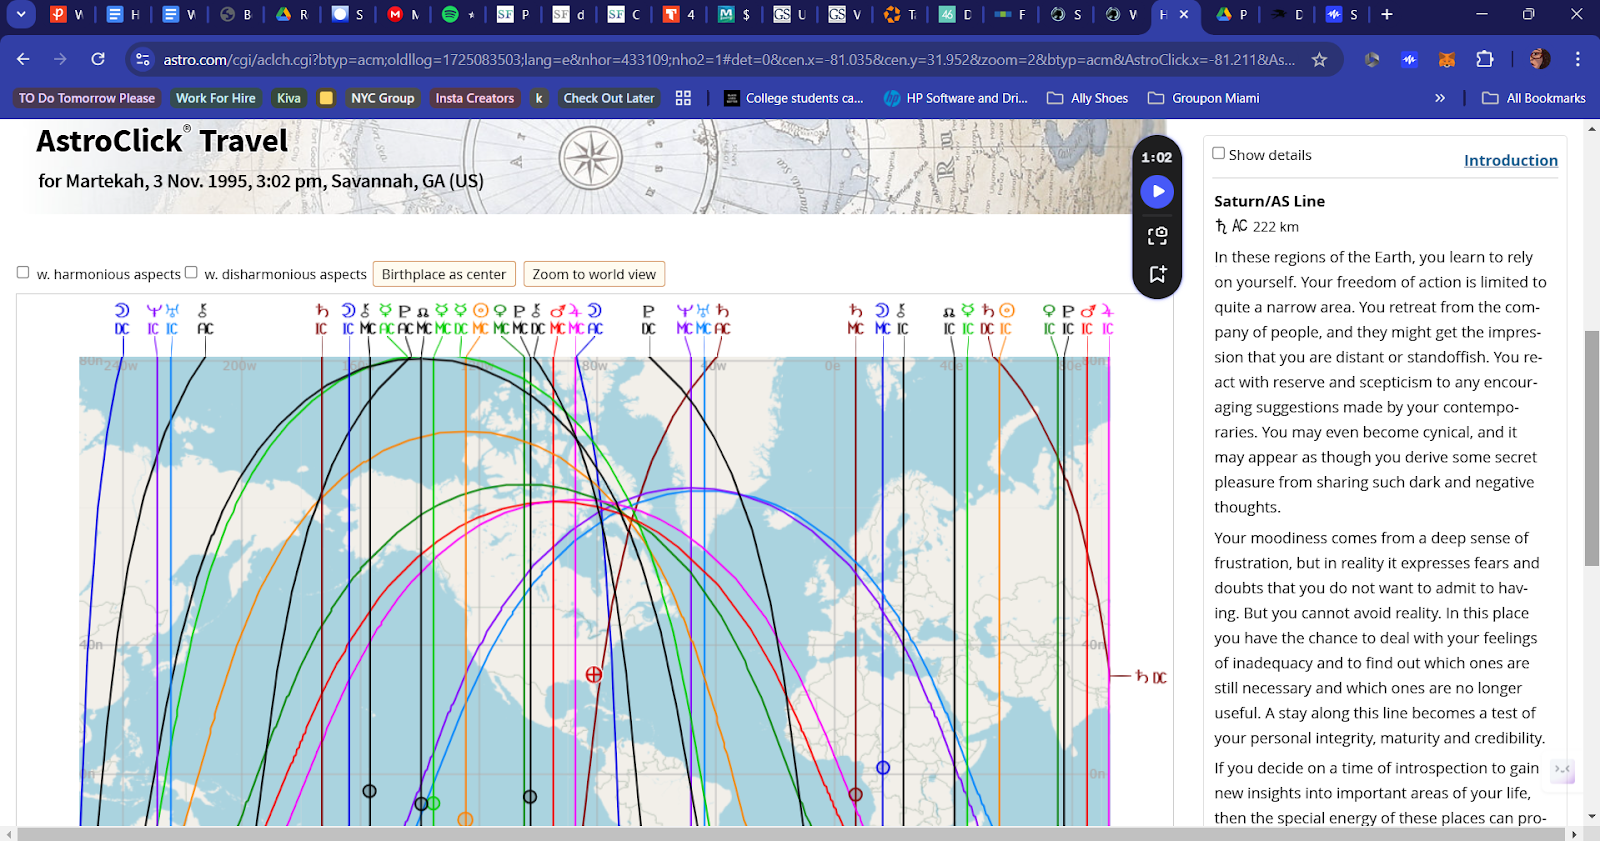Bookmark this page with the star icon
The image size is (1600, 841).
tap(1319, 60)
